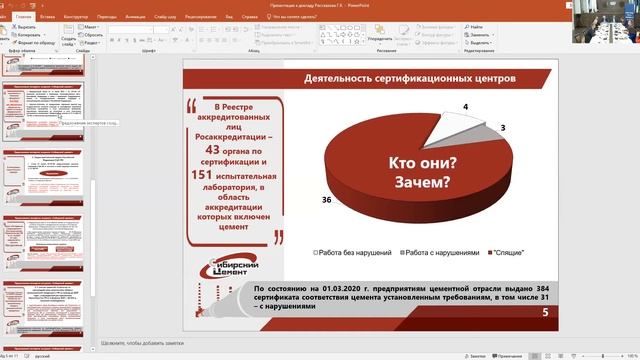Toggle Underline formatting
This screenshot has height=360, width=640.
127,40
